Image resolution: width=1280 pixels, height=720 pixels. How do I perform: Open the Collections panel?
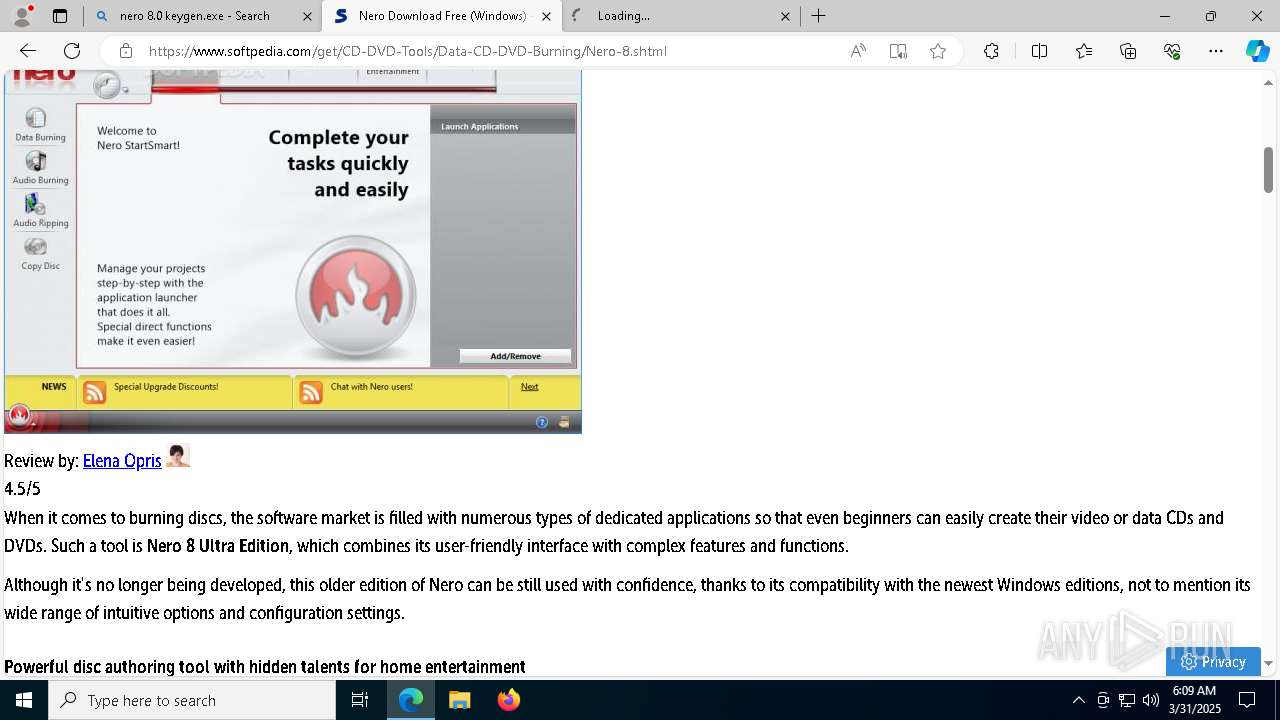pyautogui.click(x=1128, y=51)
